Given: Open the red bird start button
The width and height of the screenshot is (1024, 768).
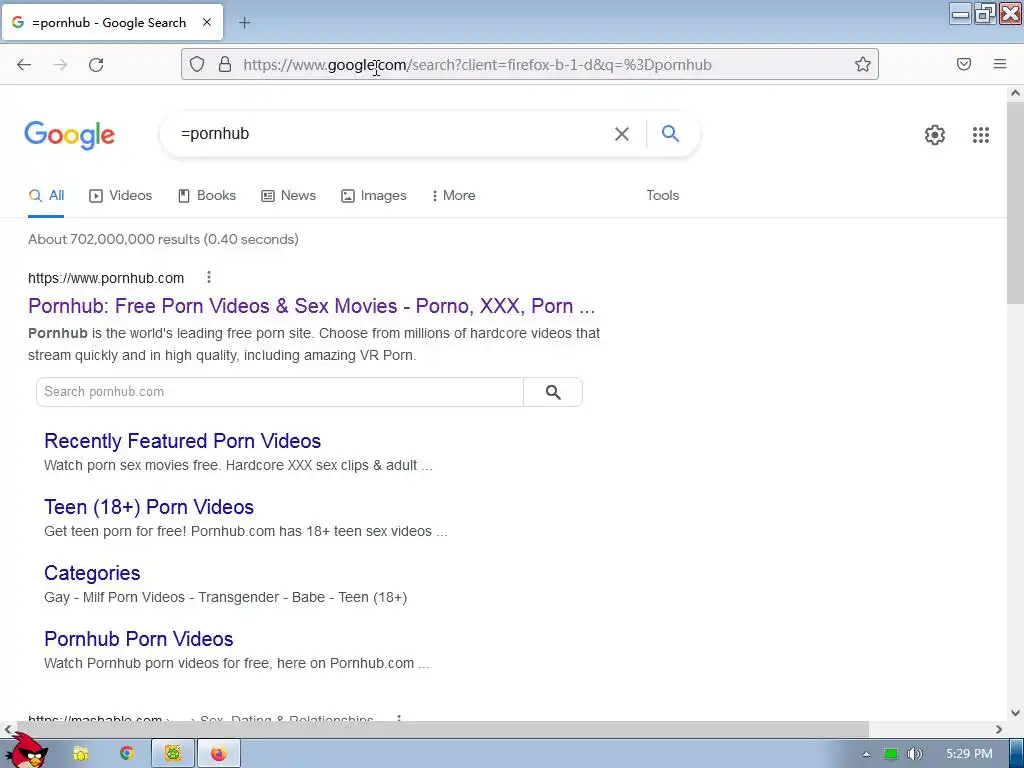Looking at the screenshot, I should pyautogui.click(x=26, y=751).
